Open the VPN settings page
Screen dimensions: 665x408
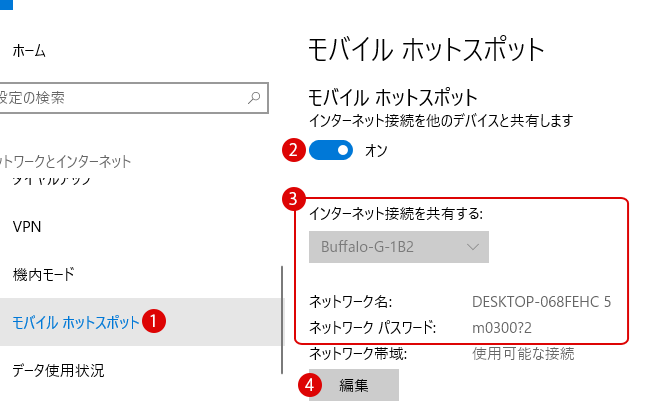27,226
